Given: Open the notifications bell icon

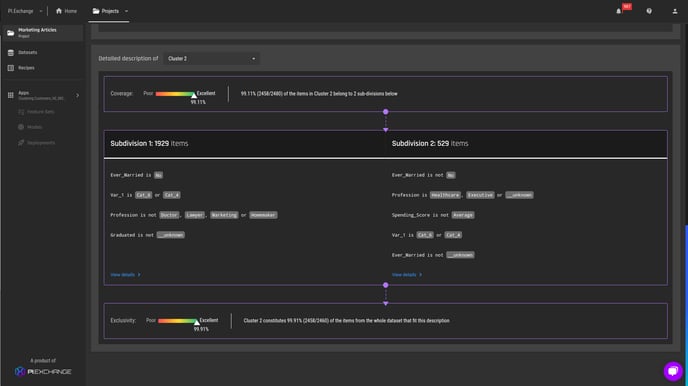Looking at the screenshot, I should (x=619, y=11).
